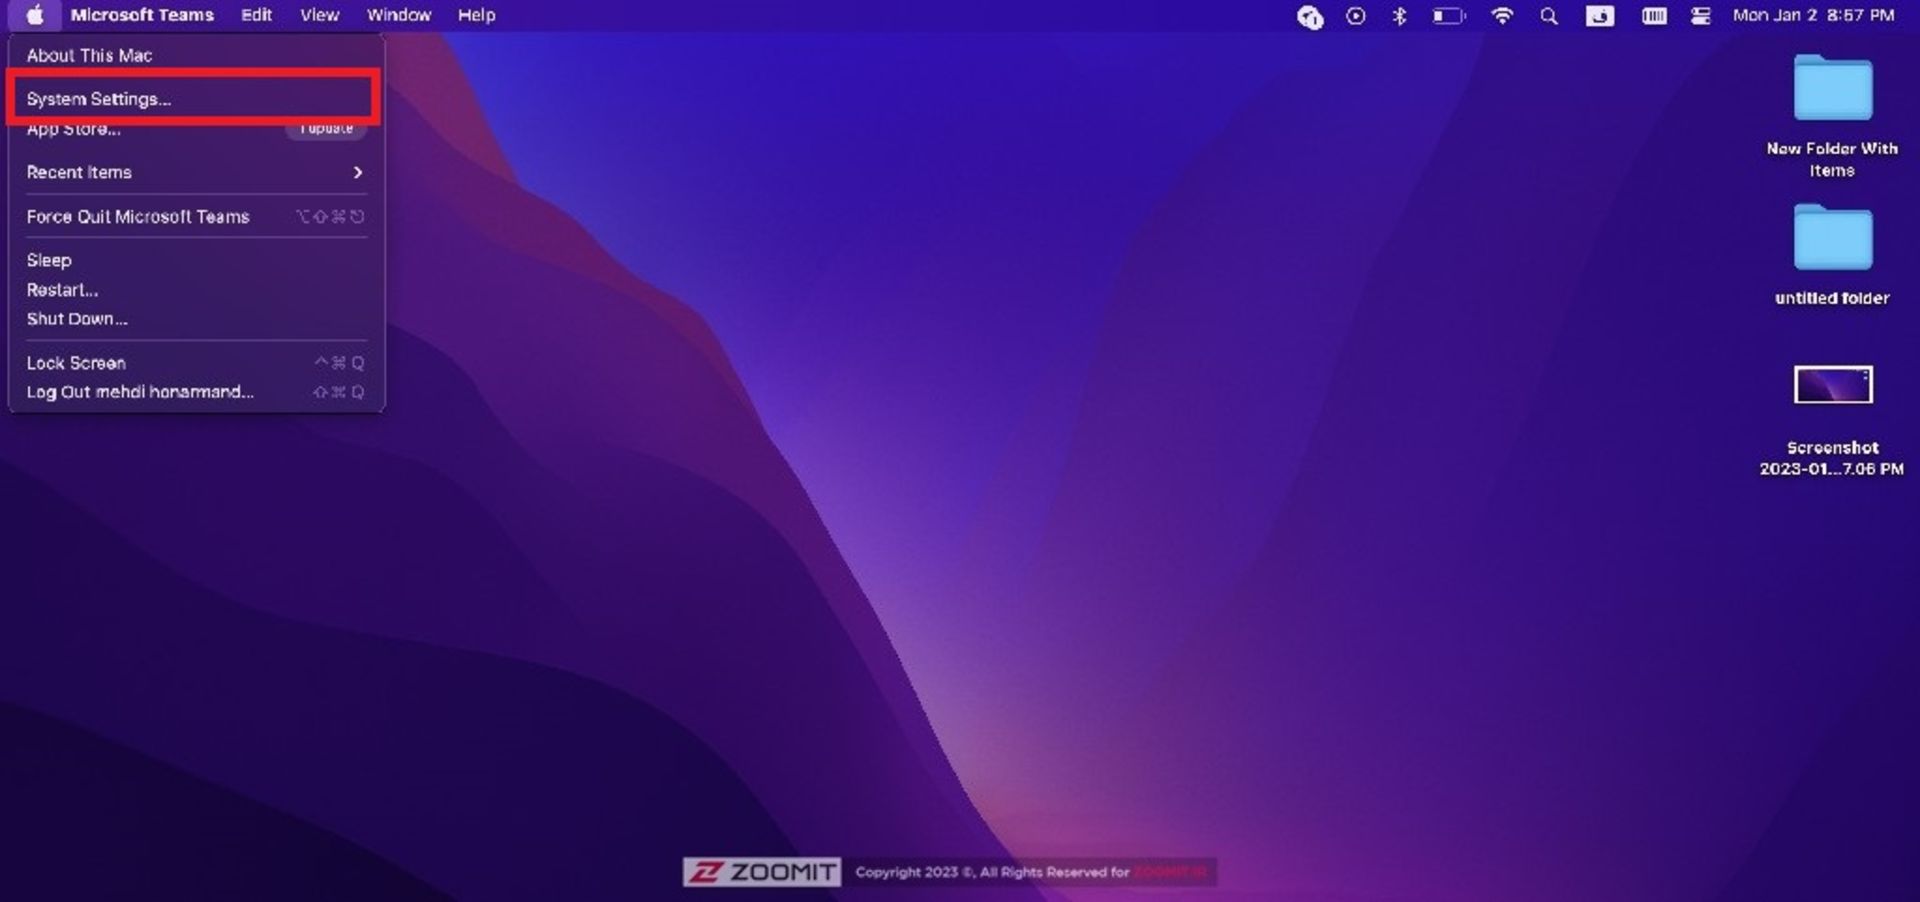Select the Screenshot file thumbnail
The width and height of the screenshot is (1920, 902).
[1832, 385]
